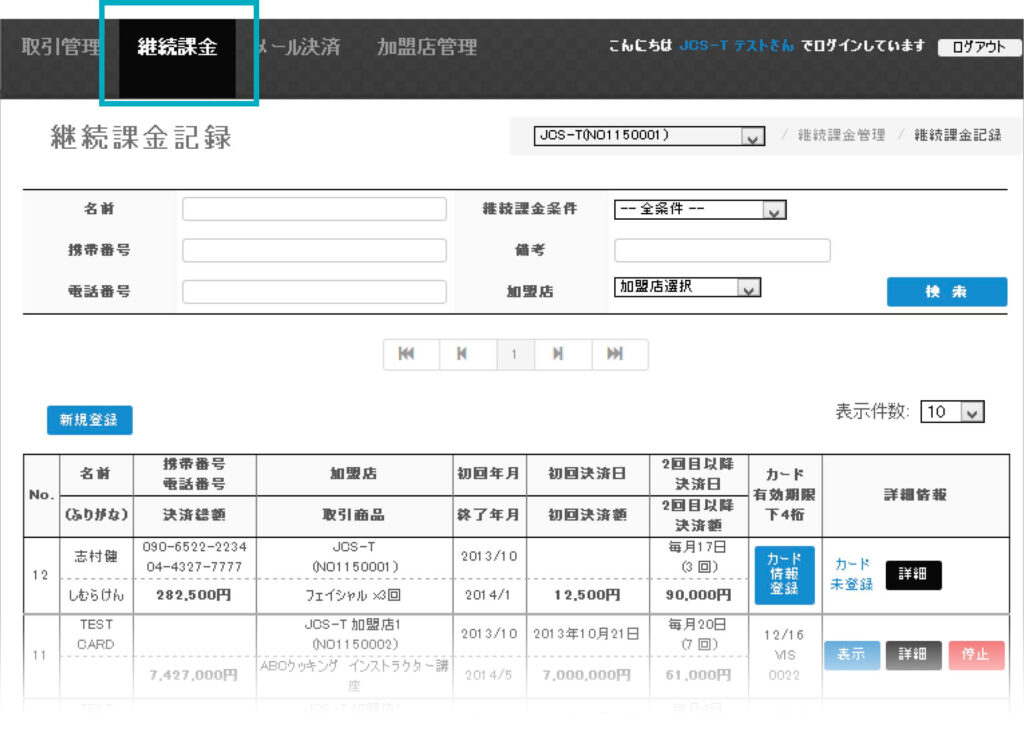Click カード情報登録 button for 志村健
The width and height of the screenshot is (1024, 731).
(x=784, y=575)
